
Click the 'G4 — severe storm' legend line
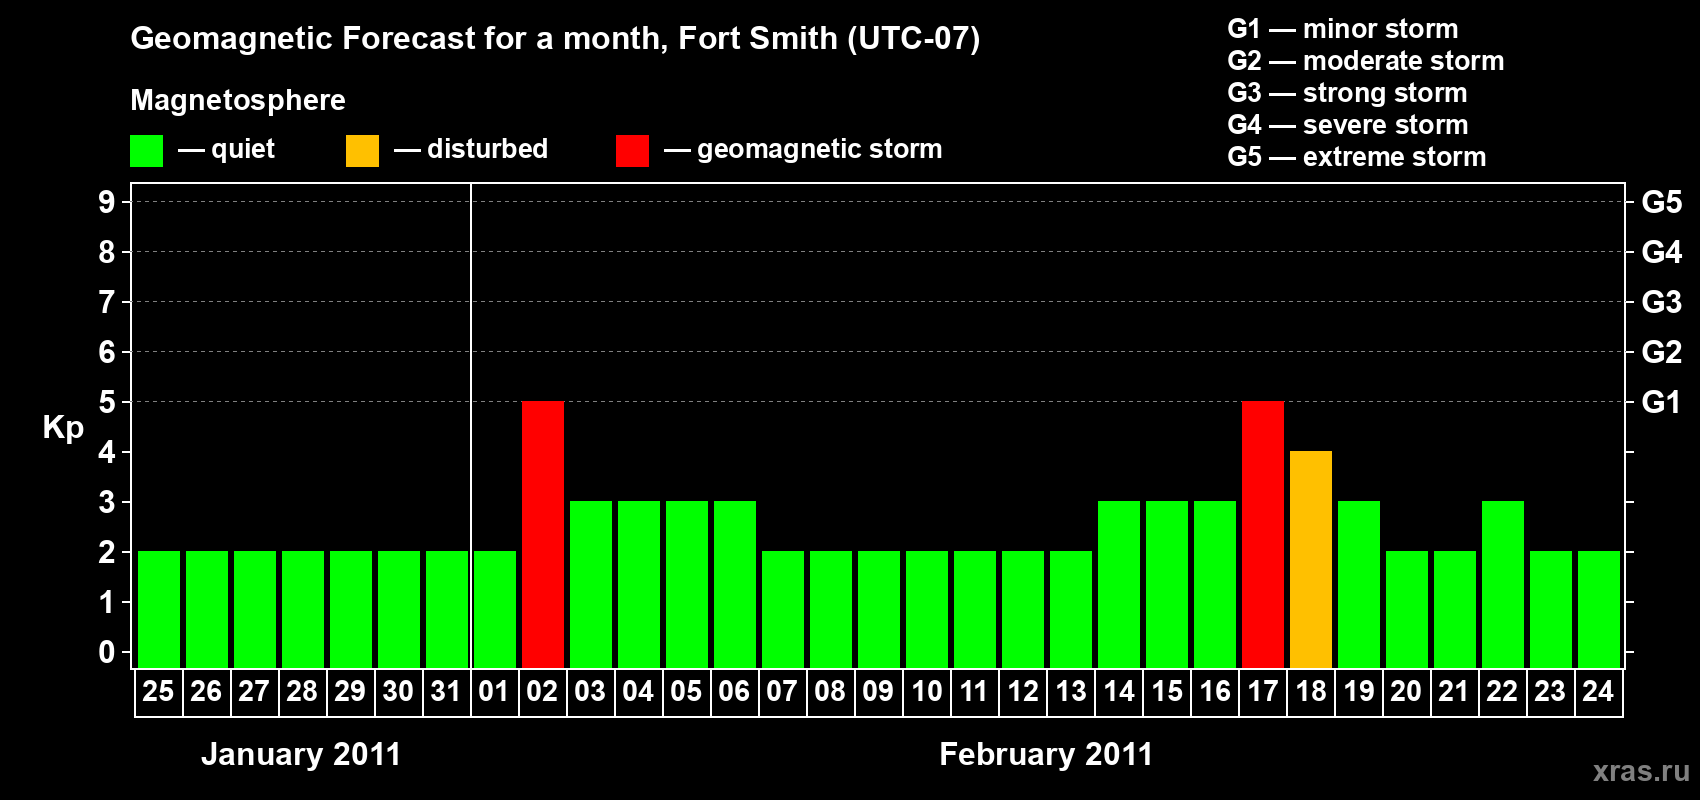point(1348,125)
